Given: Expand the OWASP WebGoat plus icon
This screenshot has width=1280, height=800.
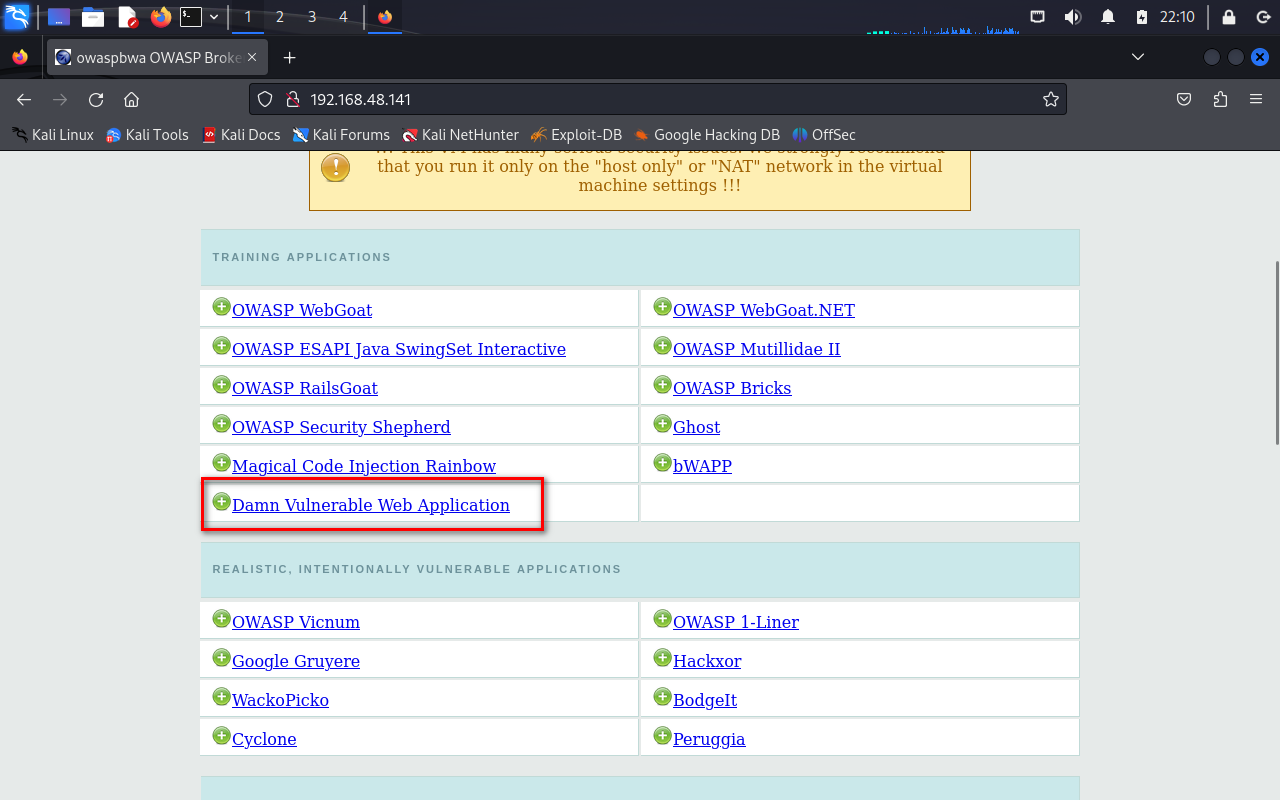Looking at the screenshot, I should (222, 307).
